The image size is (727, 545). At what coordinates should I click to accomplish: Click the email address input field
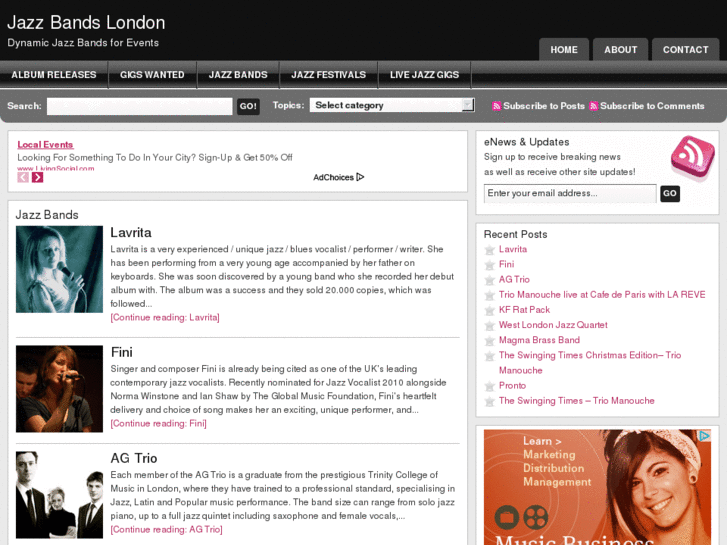570,193
